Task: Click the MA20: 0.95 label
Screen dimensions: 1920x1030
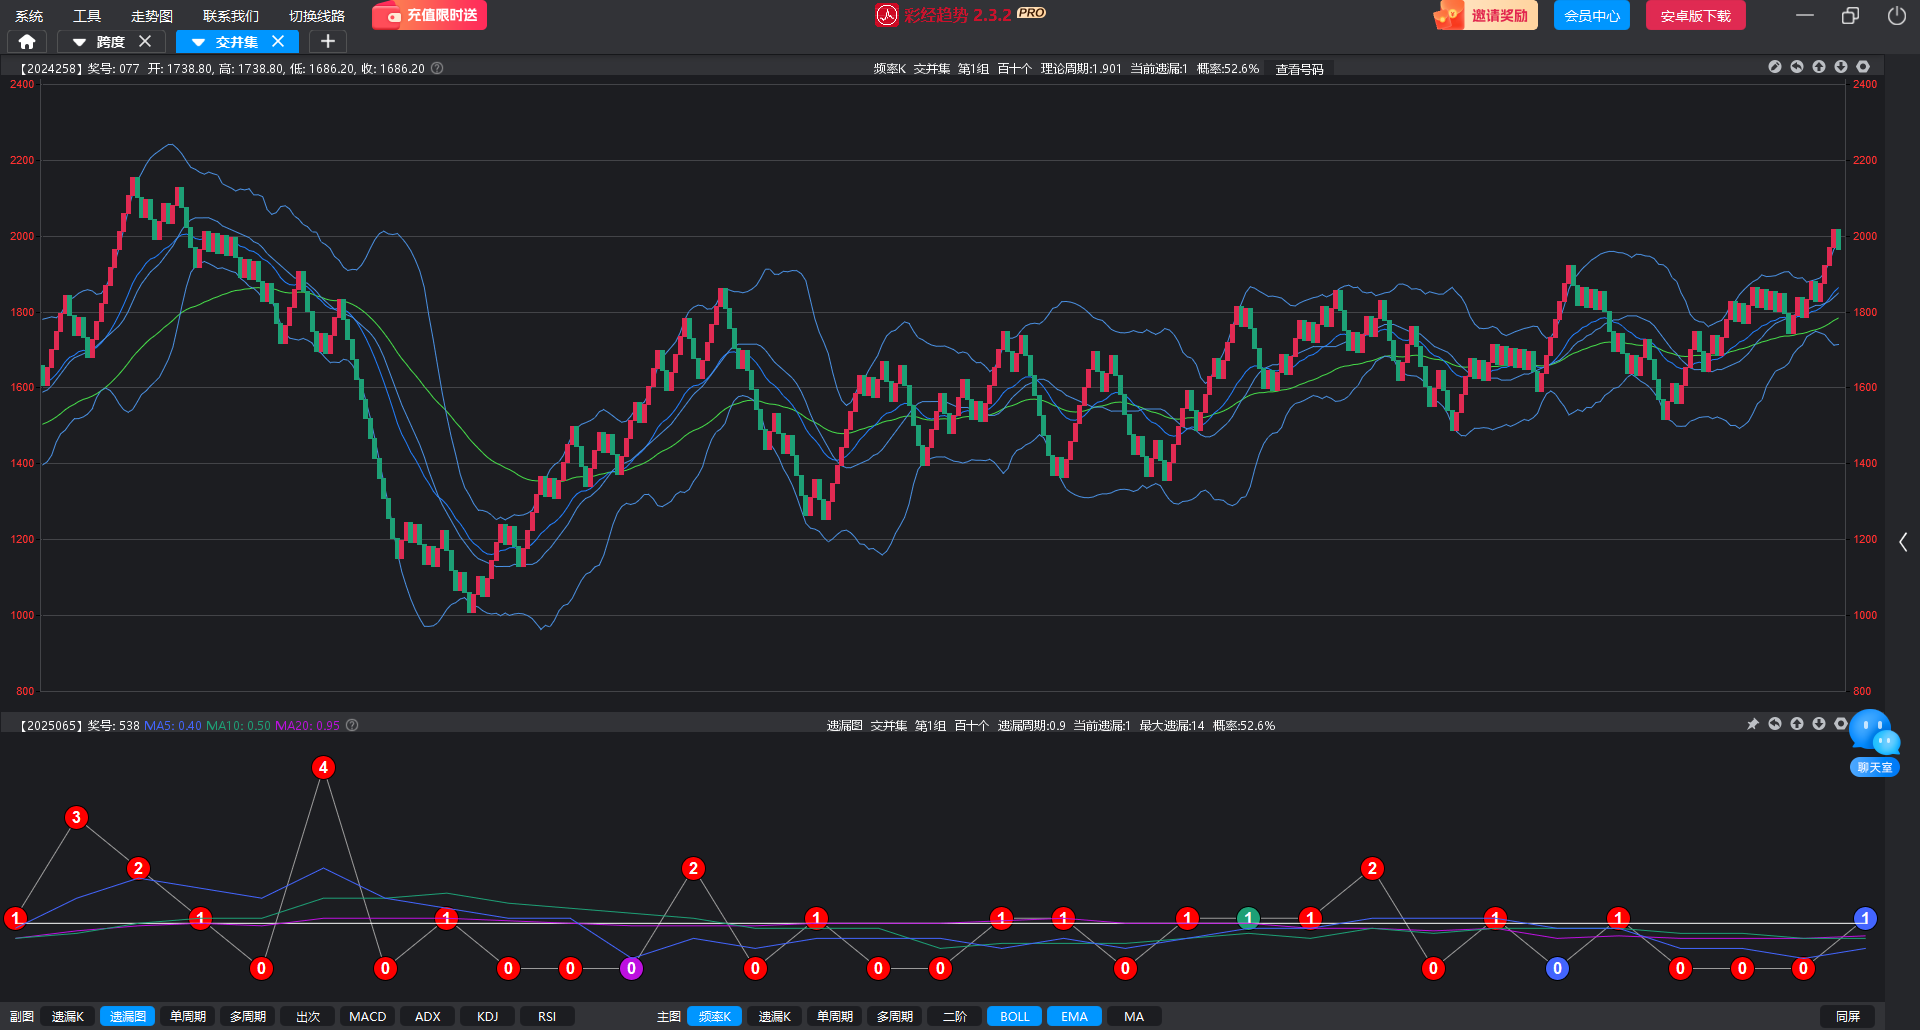Action: tap(307, 726)
